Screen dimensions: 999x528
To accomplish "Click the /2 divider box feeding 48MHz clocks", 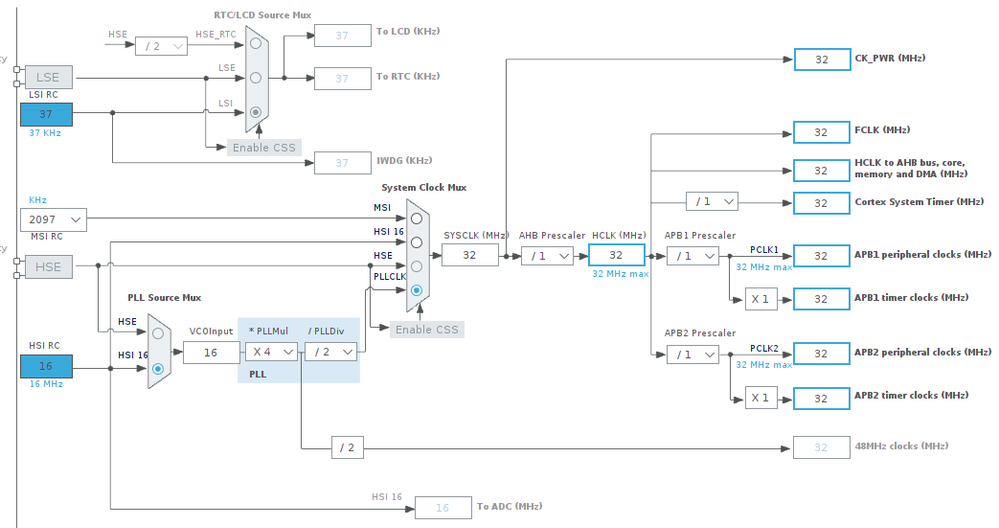I will (x=347, y=448).
